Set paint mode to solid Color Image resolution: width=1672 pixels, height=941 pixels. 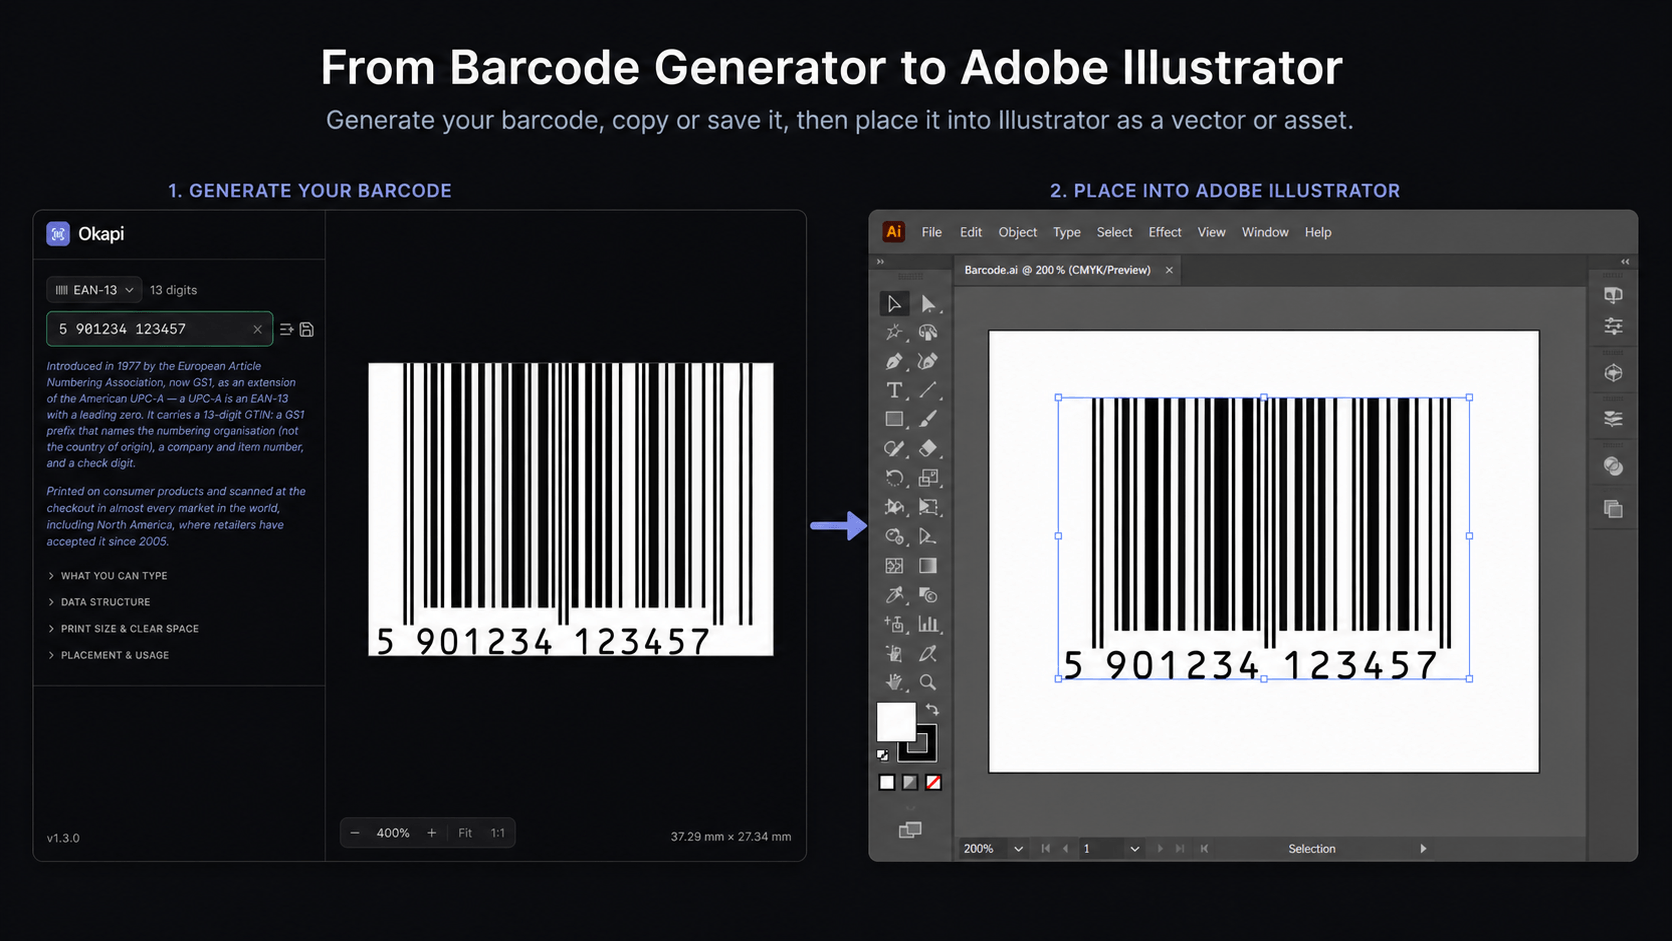coord(887,782)
